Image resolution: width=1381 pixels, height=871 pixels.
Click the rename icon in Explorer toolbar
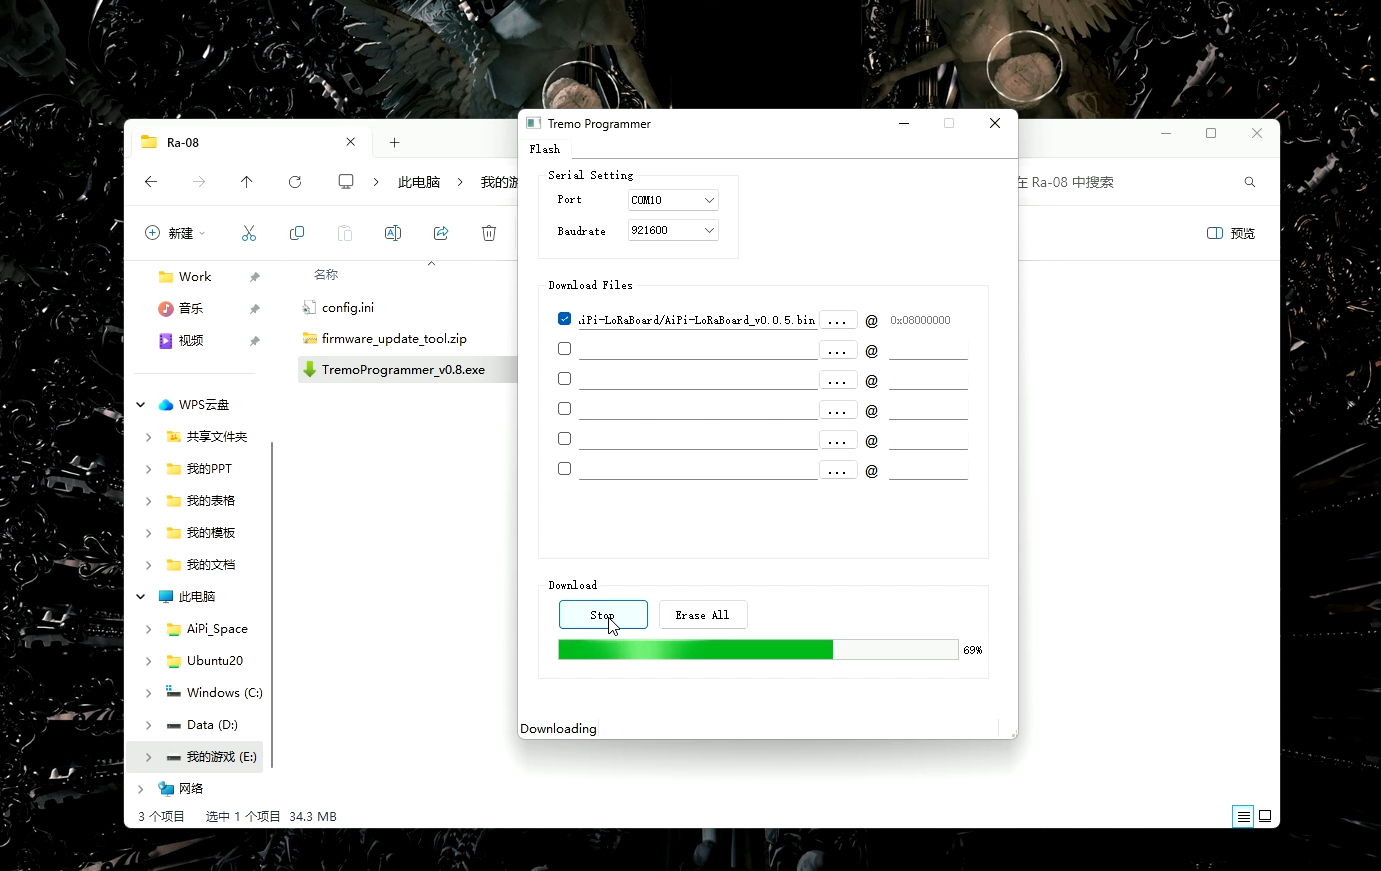[x=393, y=233]
